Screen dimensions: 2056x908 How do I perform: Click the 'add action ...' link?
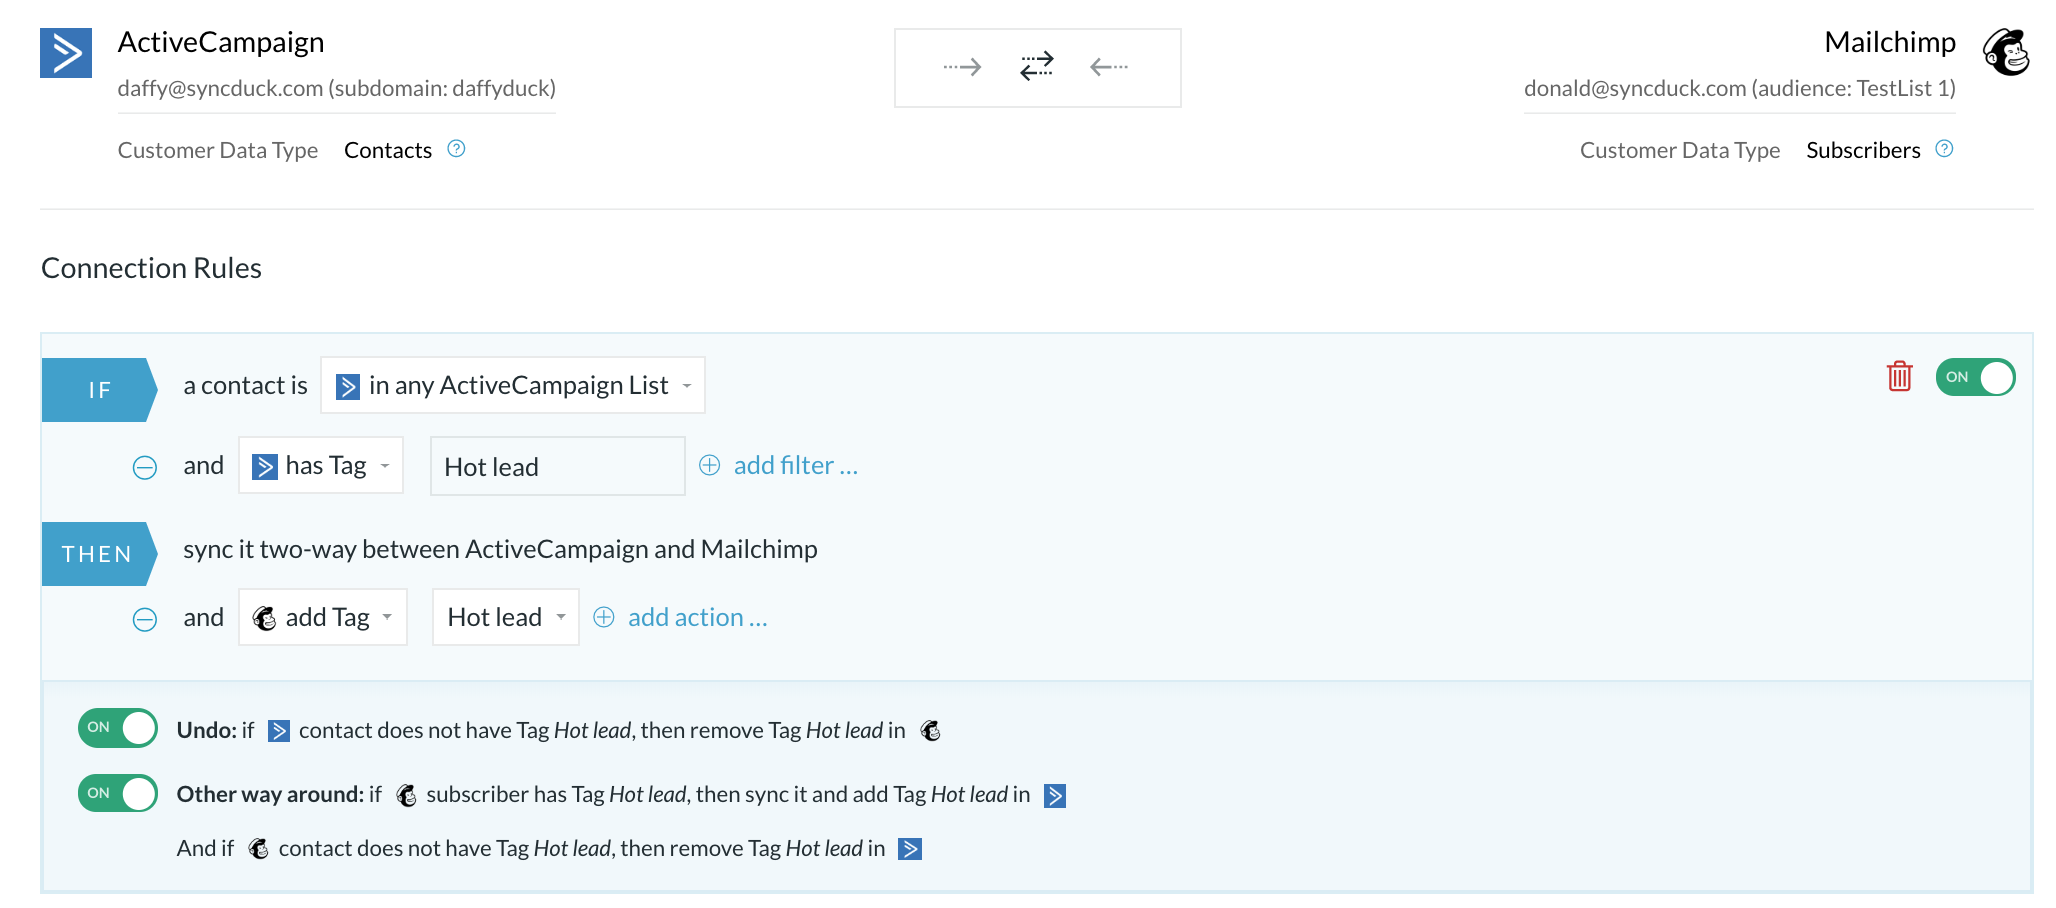click(x=698, y=617)
